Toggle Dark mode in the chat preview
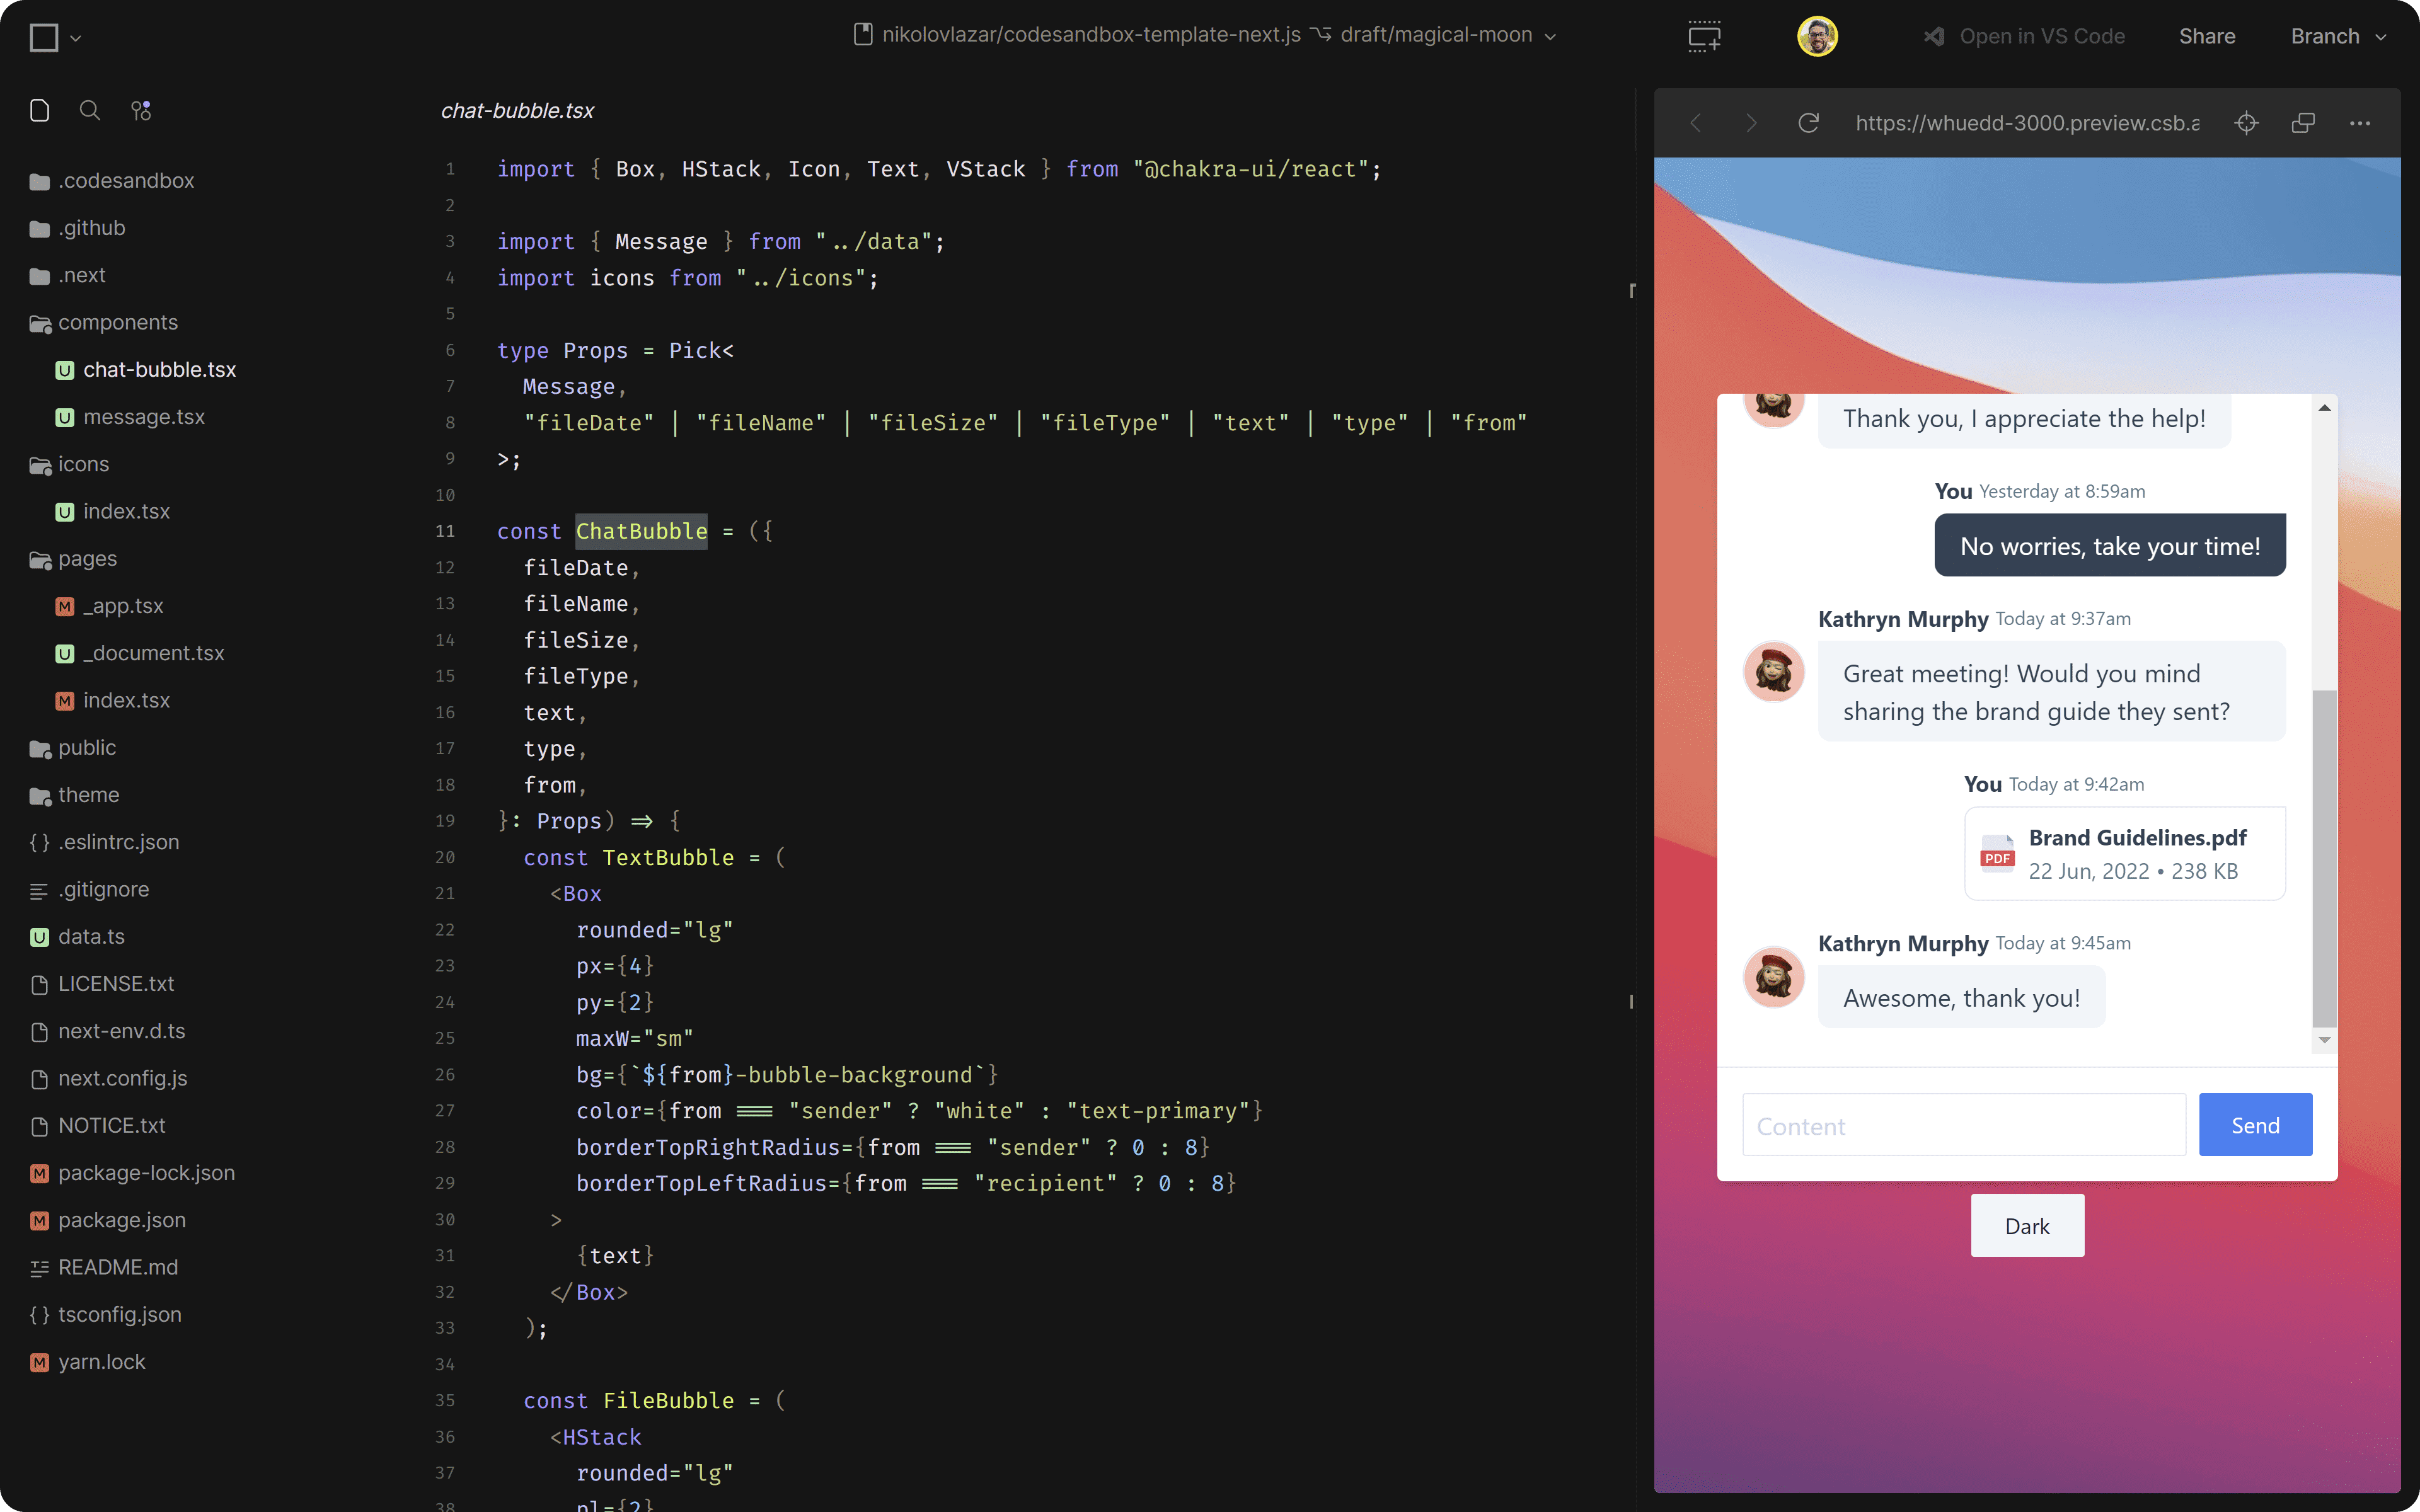2420x1512 pixels. 2026,1225
